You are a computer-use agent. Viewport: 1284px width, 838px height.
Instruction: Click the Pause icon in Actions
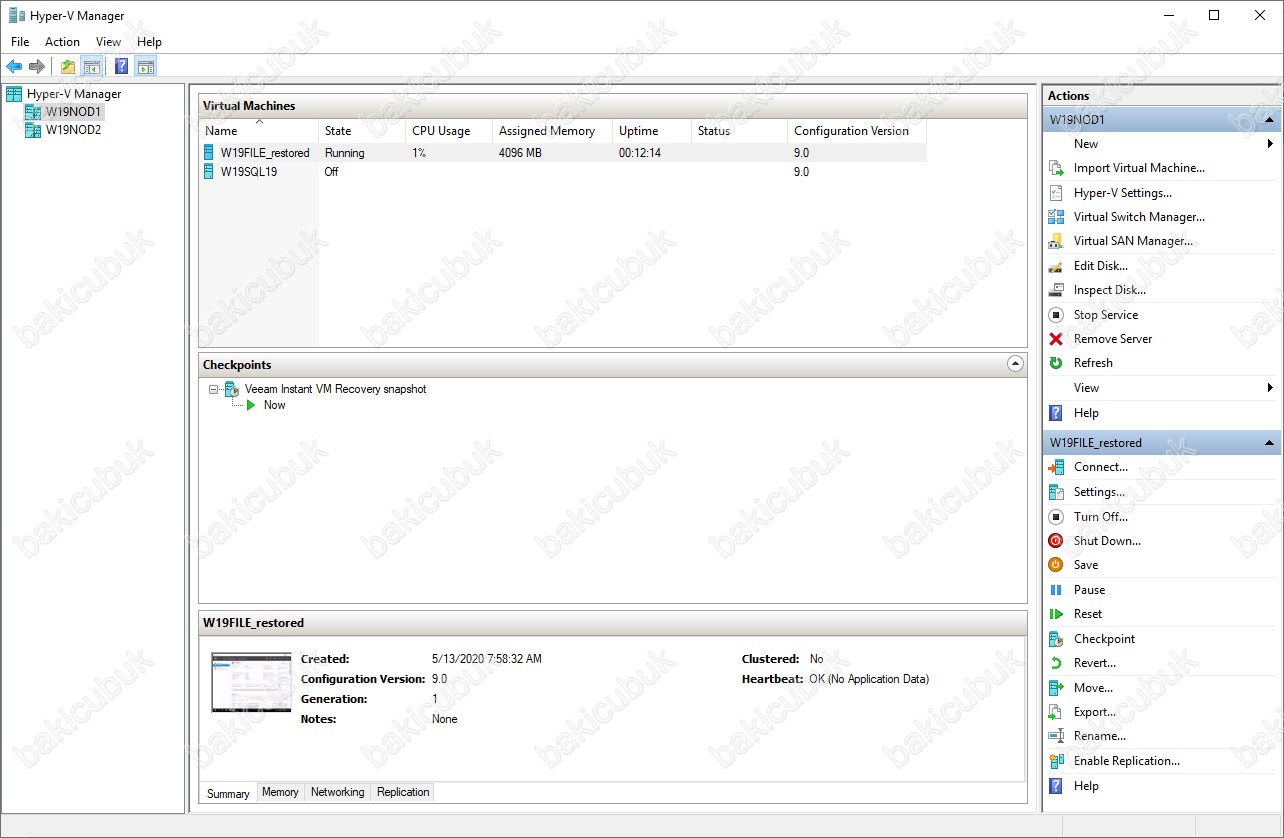(1055, 590)
